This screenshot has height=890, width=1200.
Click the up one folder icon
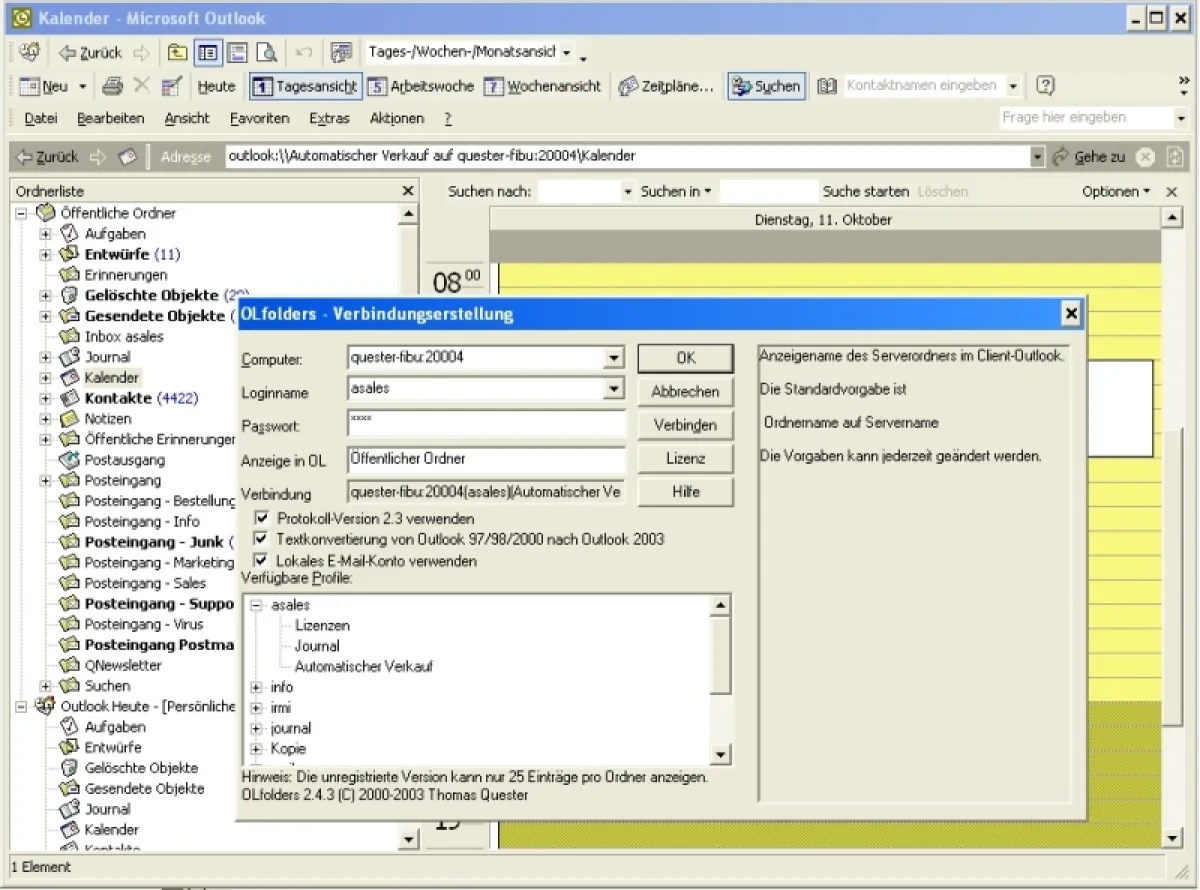(177, 52)
